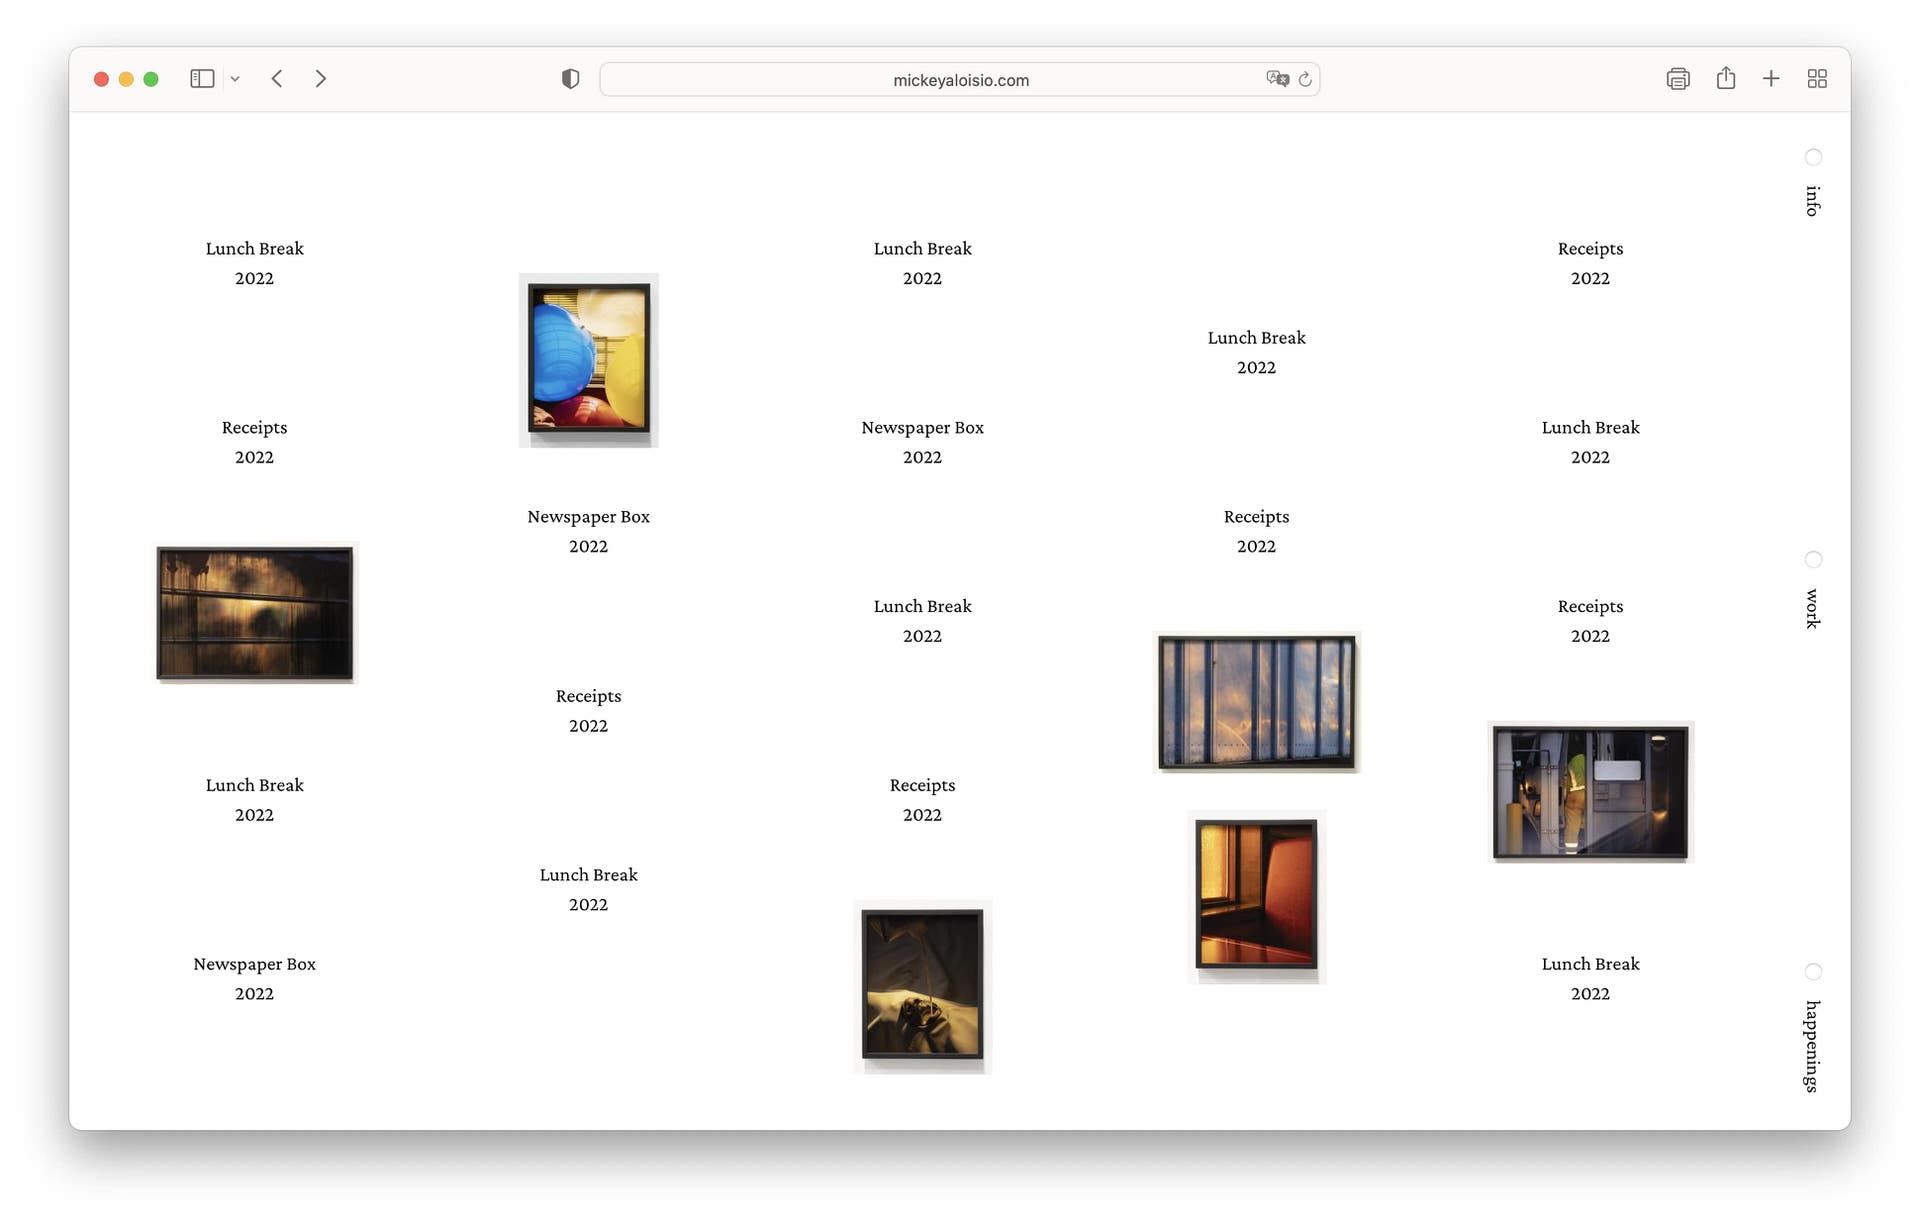Select the work radio circle
Screen dimensions: 1920x1221
tap(1813, 559)
